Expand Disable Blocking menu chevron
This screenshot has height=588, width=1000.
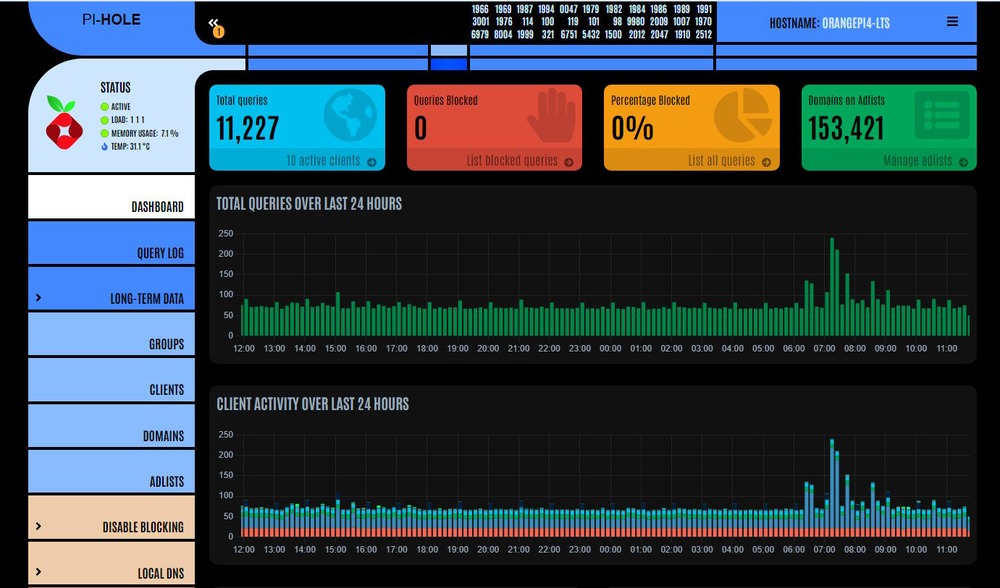point(38,526)
